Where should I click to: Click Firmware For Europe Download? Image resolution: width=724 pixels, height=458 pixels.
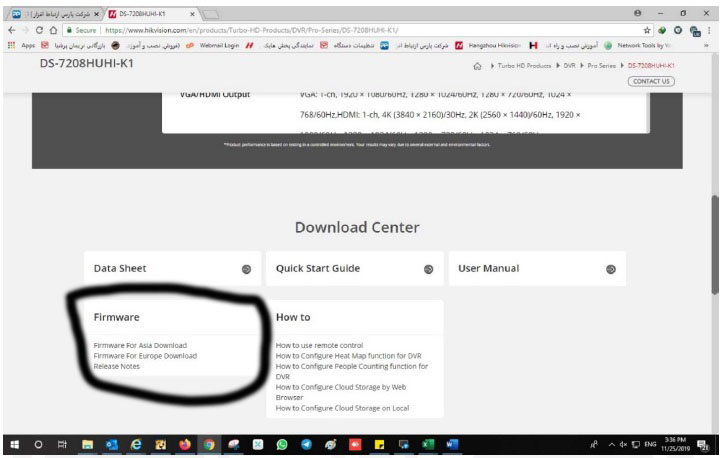point(145,356)
